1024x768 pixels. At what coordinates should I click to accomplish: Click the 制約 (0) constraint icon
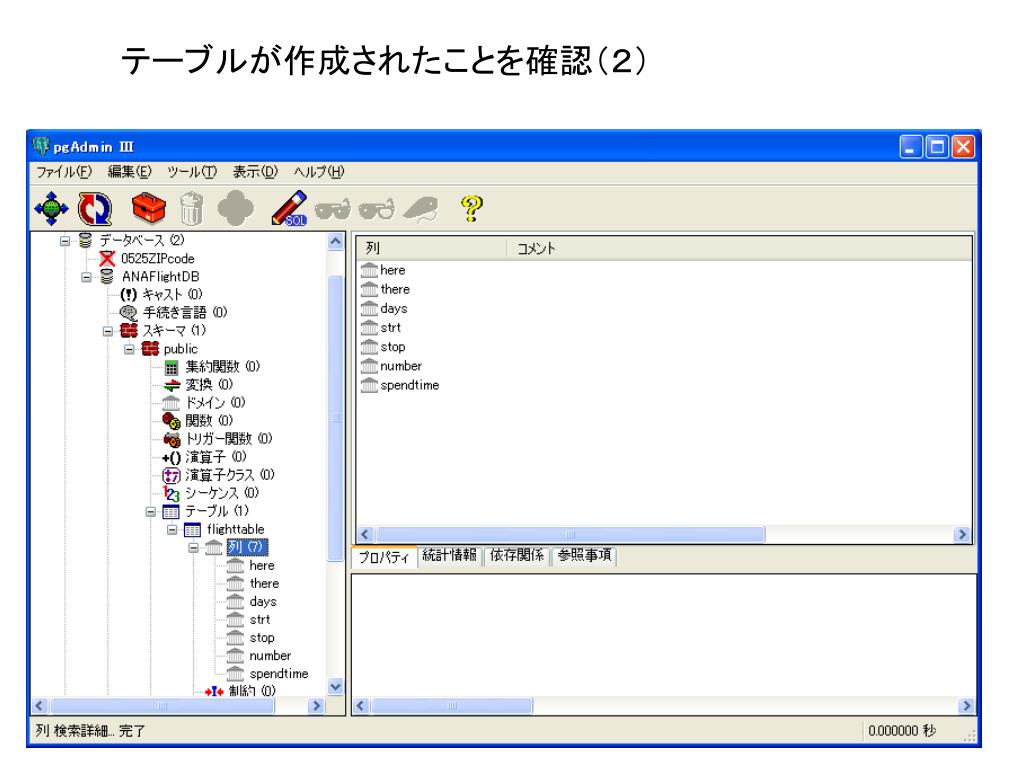[214, 691]
